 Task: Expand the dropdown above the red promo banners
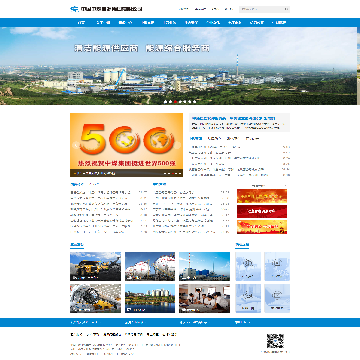262,185
